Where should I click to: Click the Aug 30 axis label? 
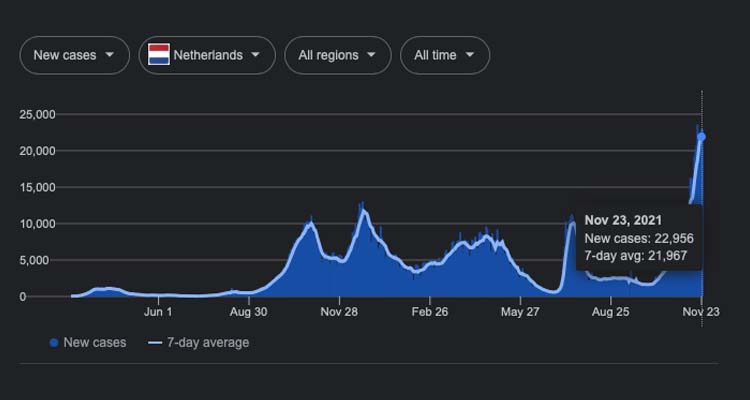[x=248, y=312]
